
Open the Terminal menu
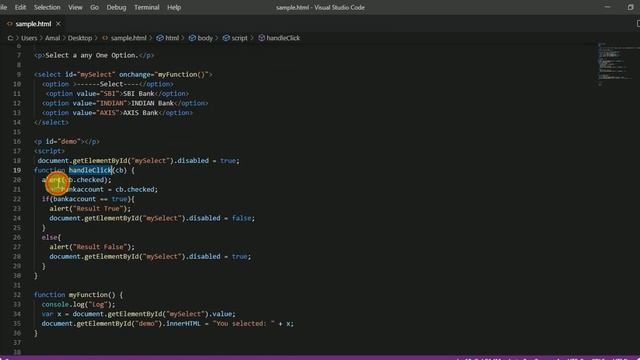(x=147, y=7)
